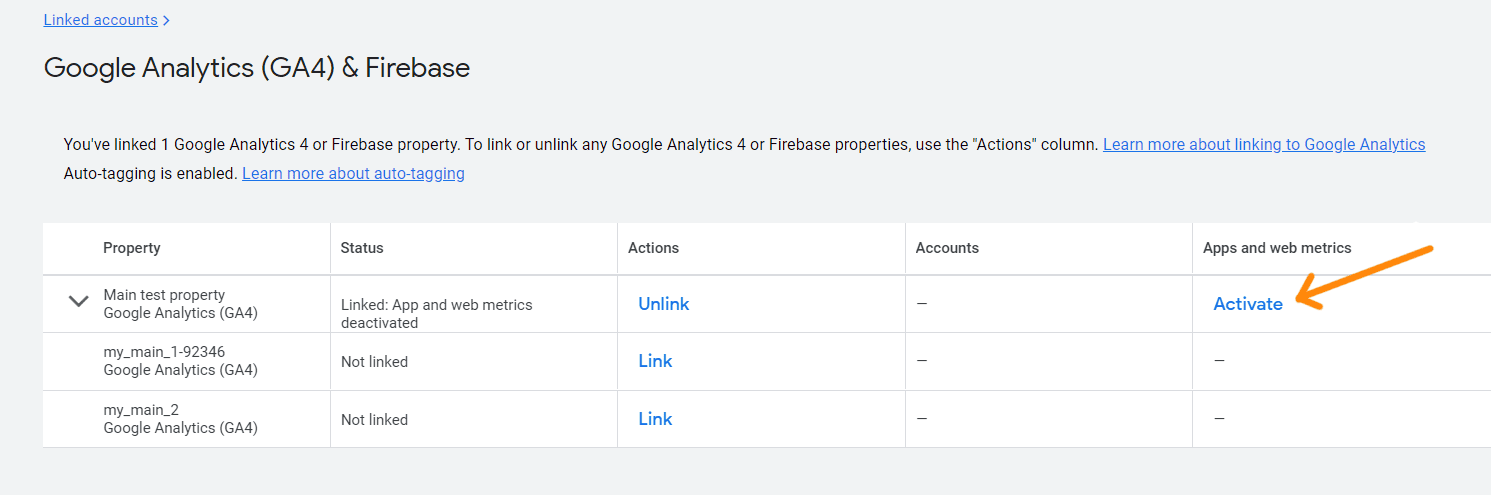Select the Main test property name

pos(164,295)
